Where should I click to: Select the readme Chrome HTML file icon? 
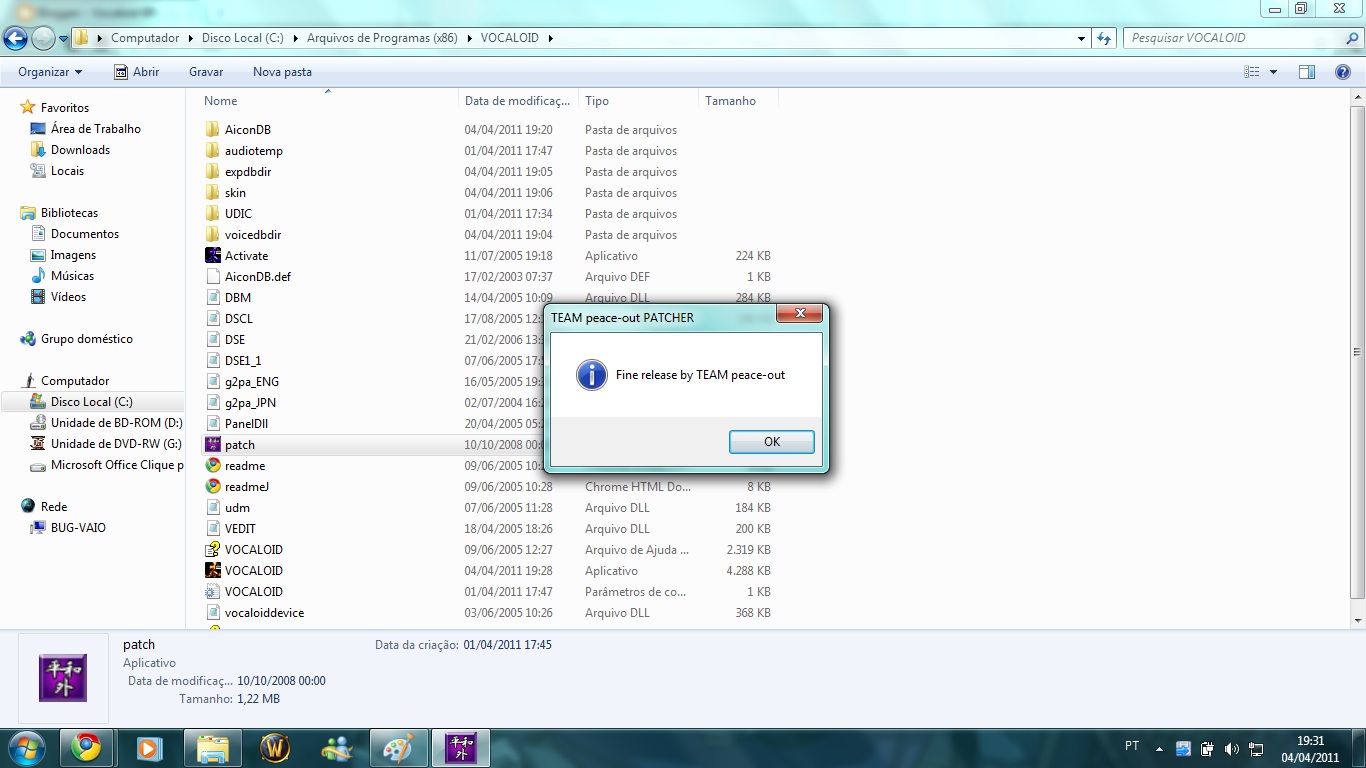click(x=212, y=466)
